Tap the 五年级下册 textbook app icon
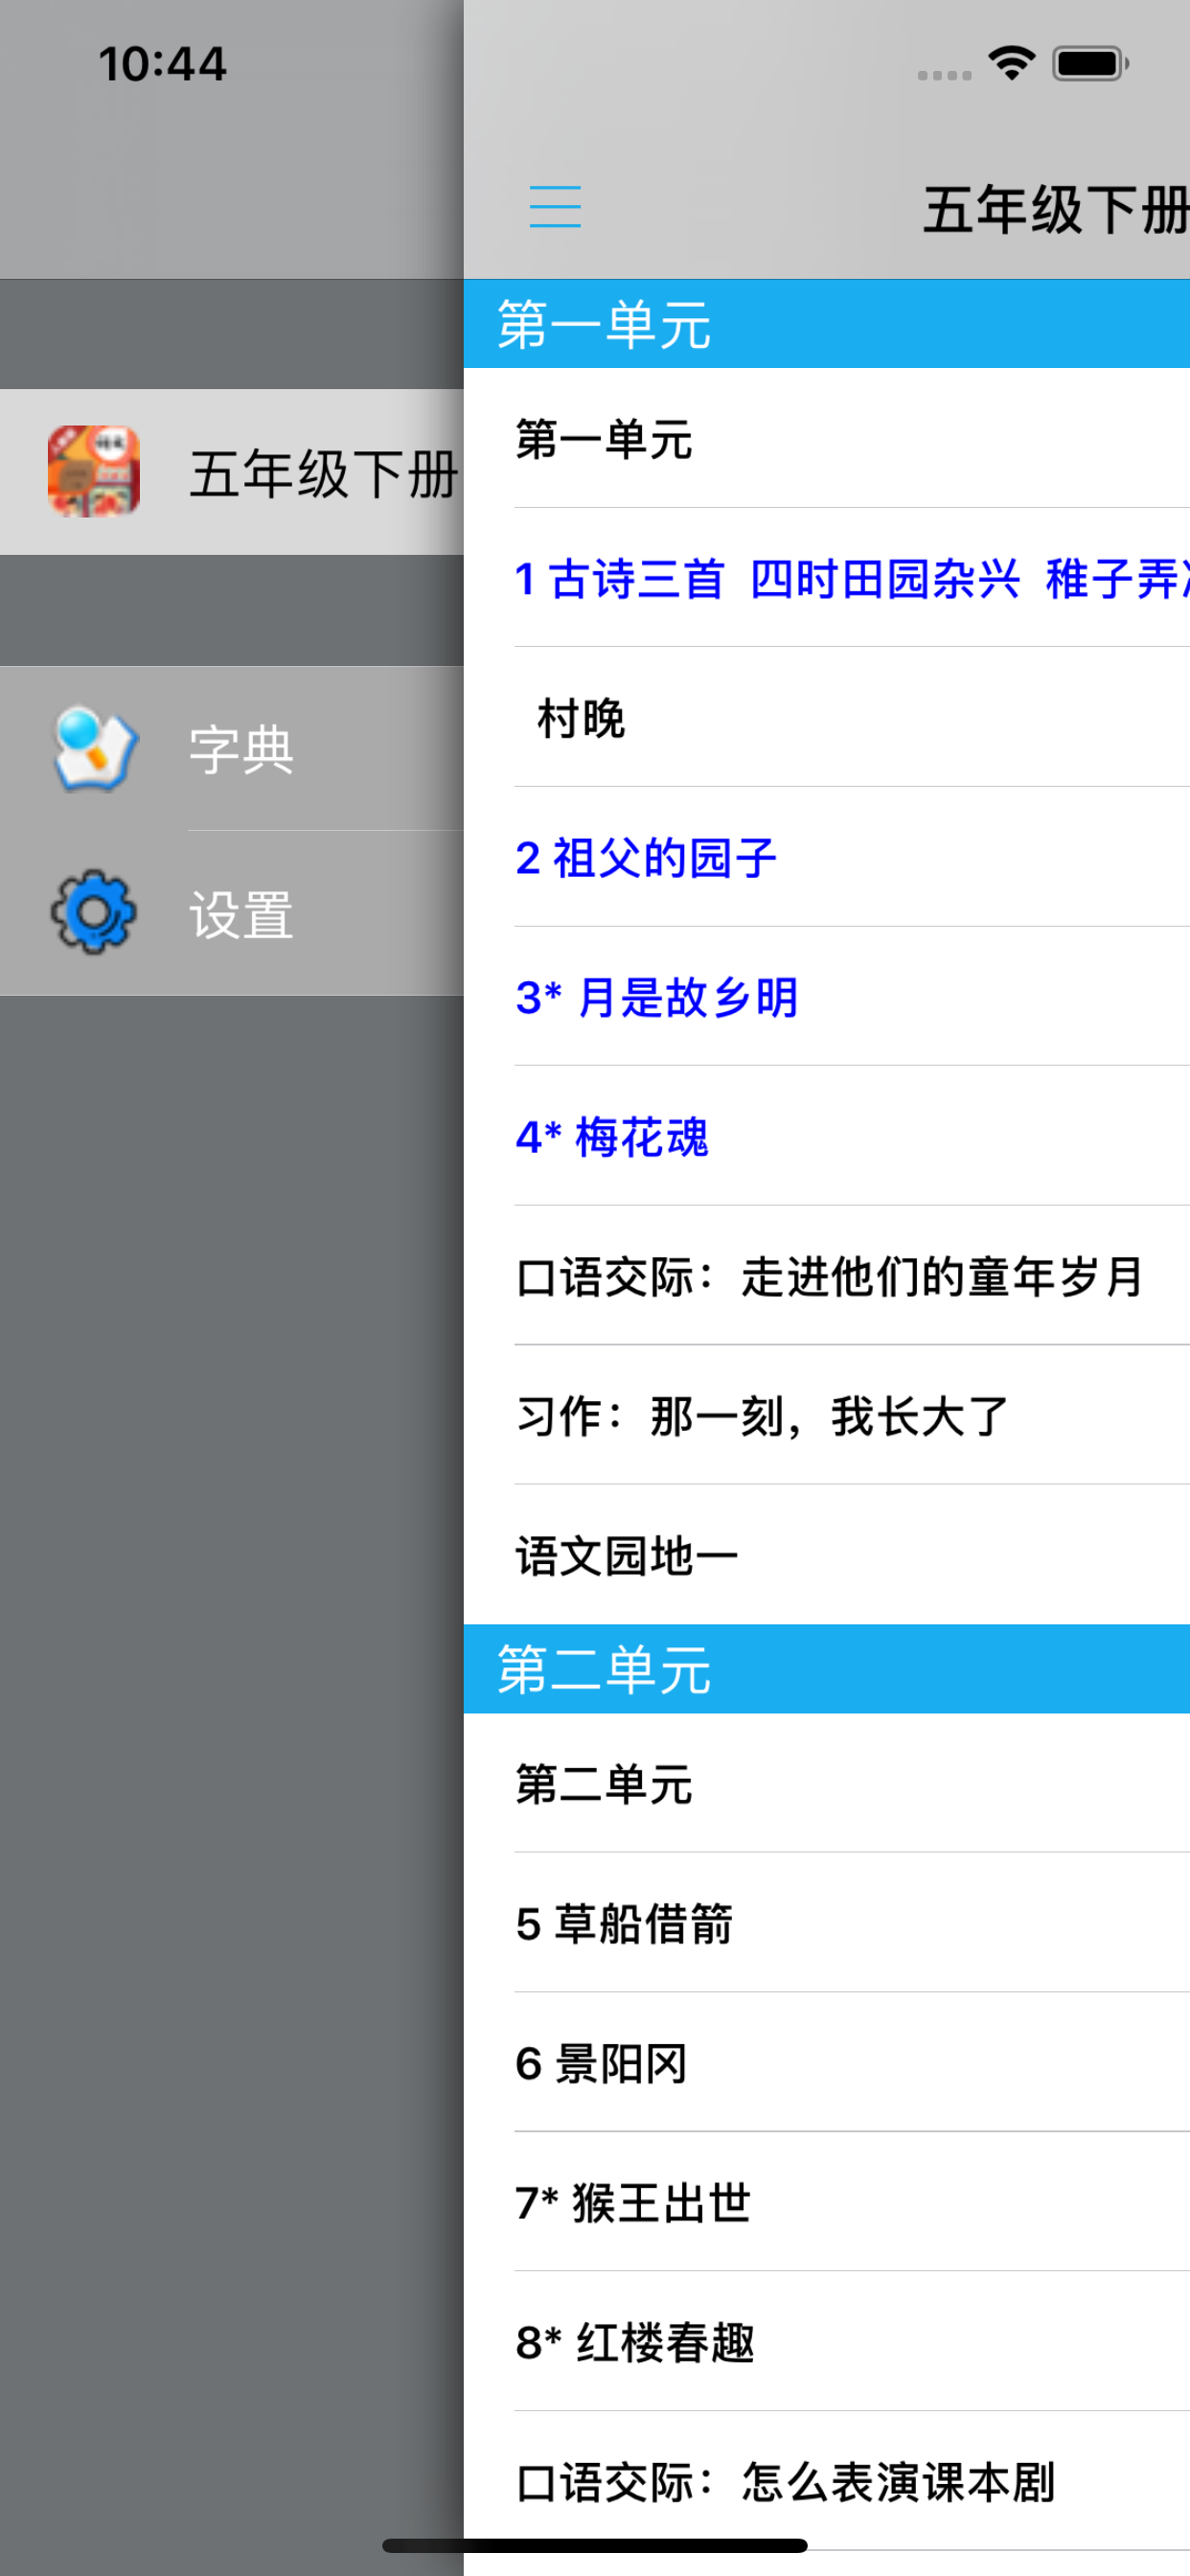 (x=94, y=471)
